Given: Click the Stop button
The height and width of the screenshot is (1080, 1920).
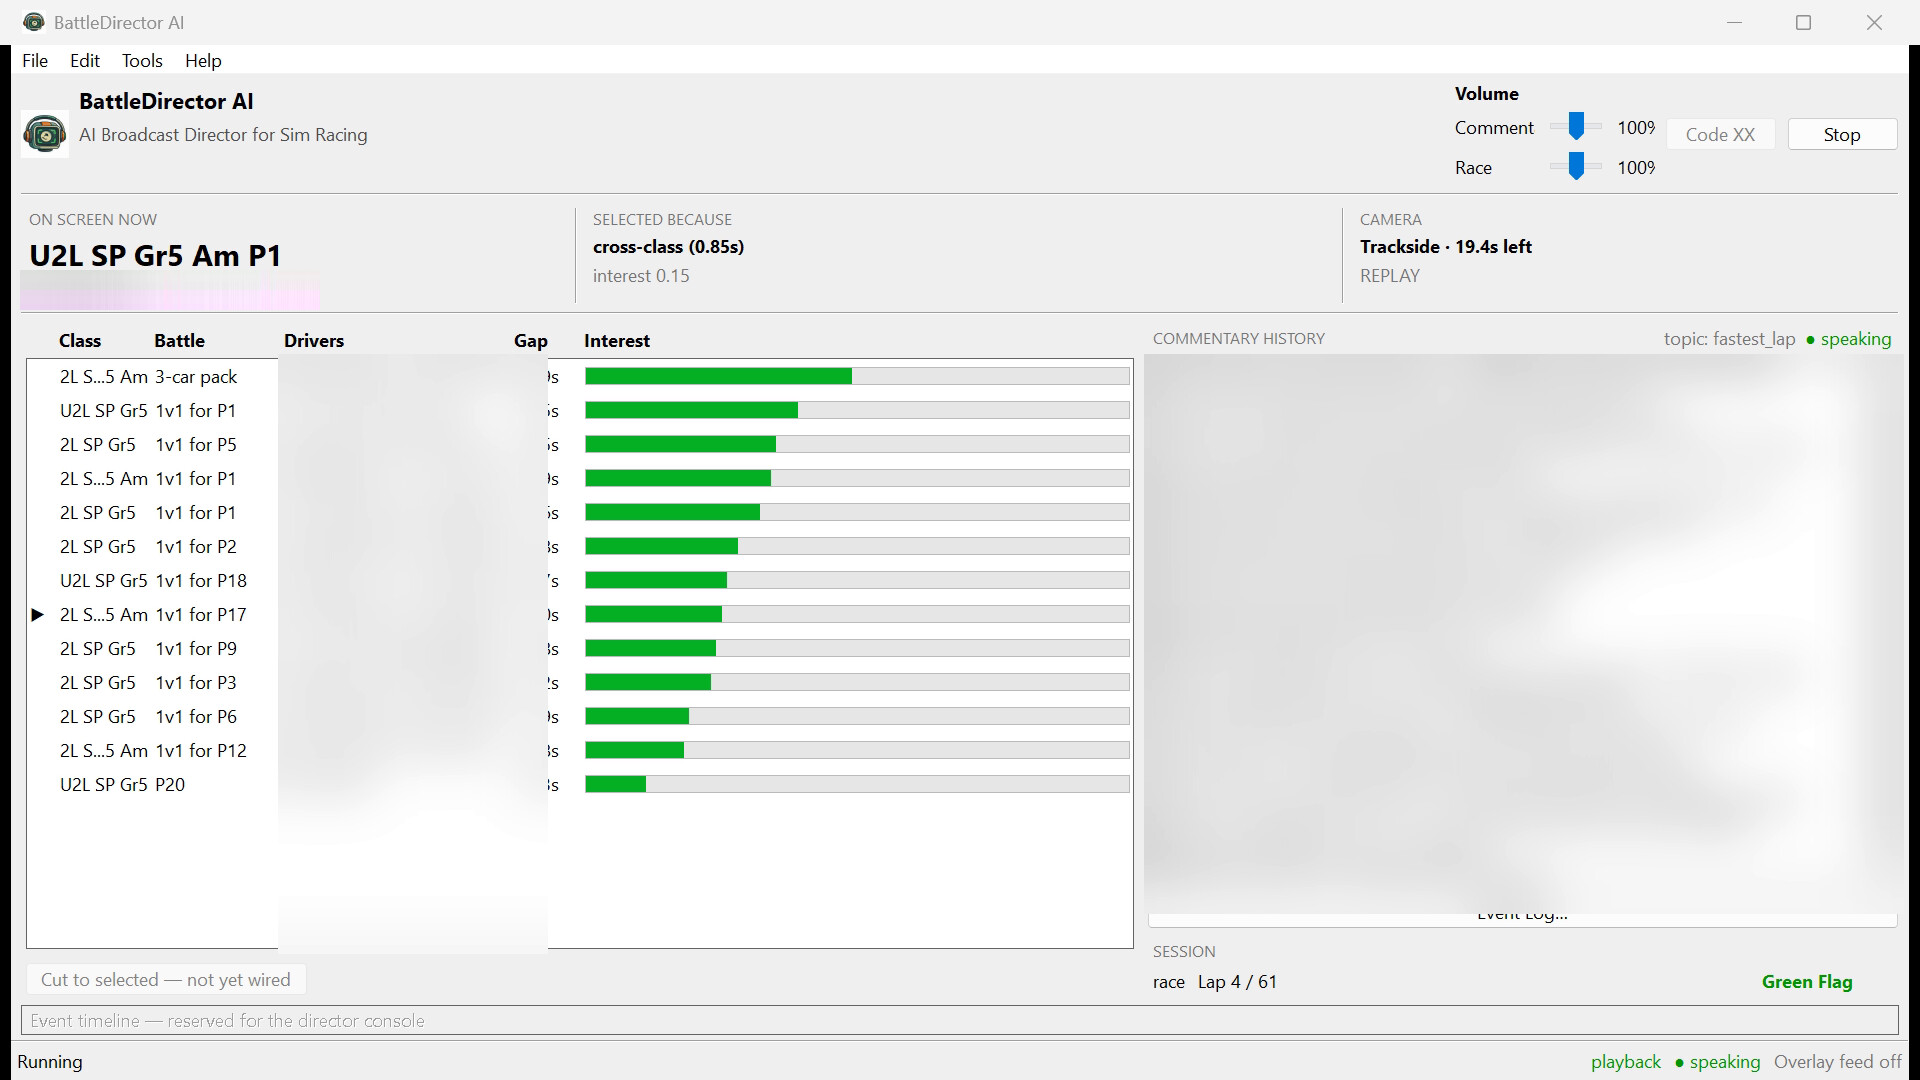Looking at the screenshot, I should click(1842, 135).
